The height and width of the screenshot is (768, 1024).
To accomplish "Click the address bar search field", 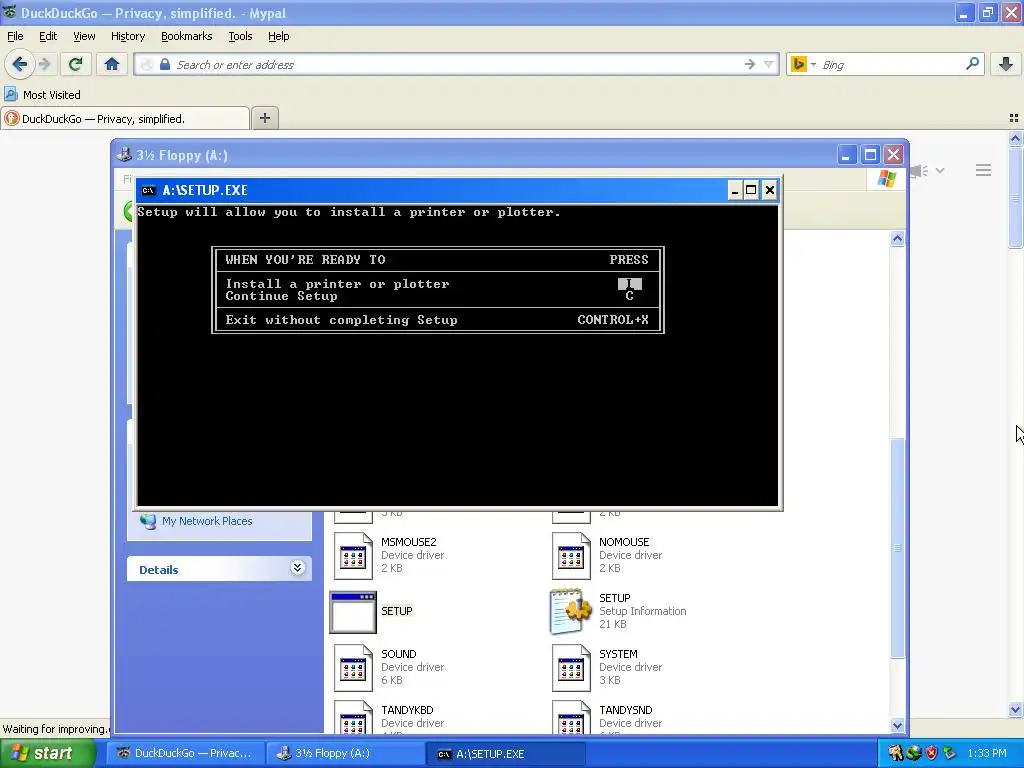I will pyautogui.click(x=457, y=64).
